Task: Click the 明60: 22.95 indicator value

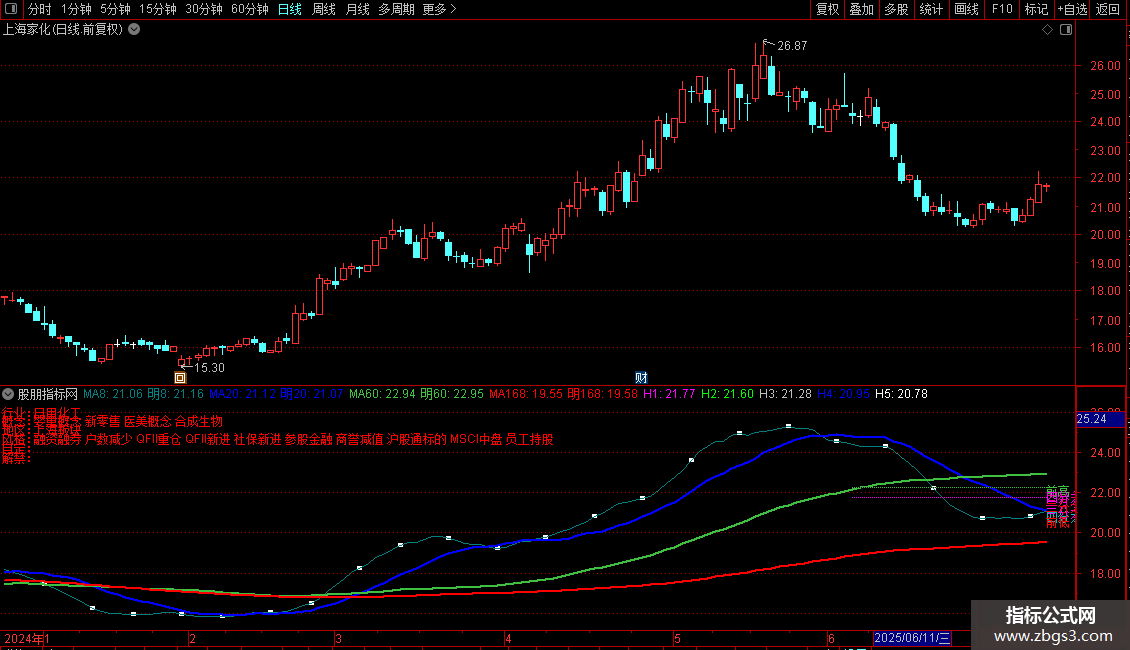Action: (452, 394)
